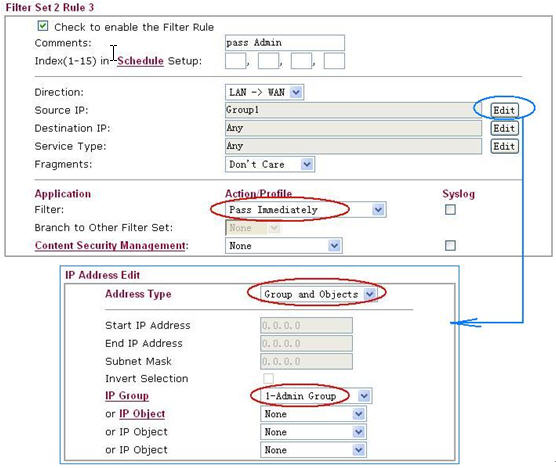Open the Schedule setup link
The height and width of the screenshot is (468, 556).
(140, 61)
